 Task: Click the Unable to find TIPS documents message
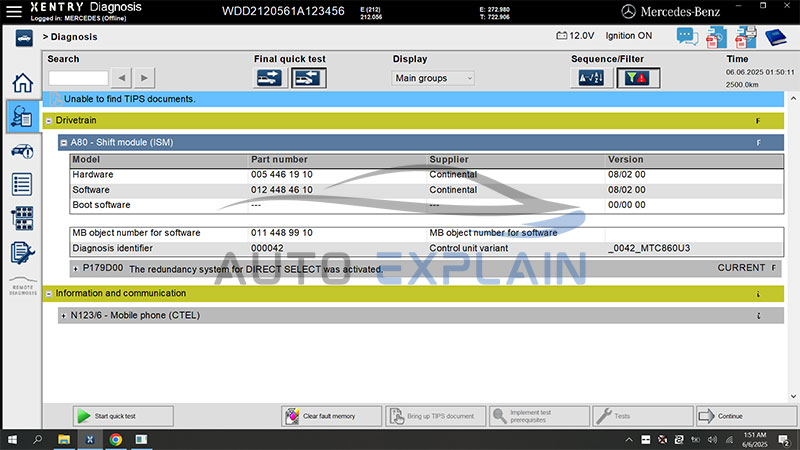coord(130,99)
